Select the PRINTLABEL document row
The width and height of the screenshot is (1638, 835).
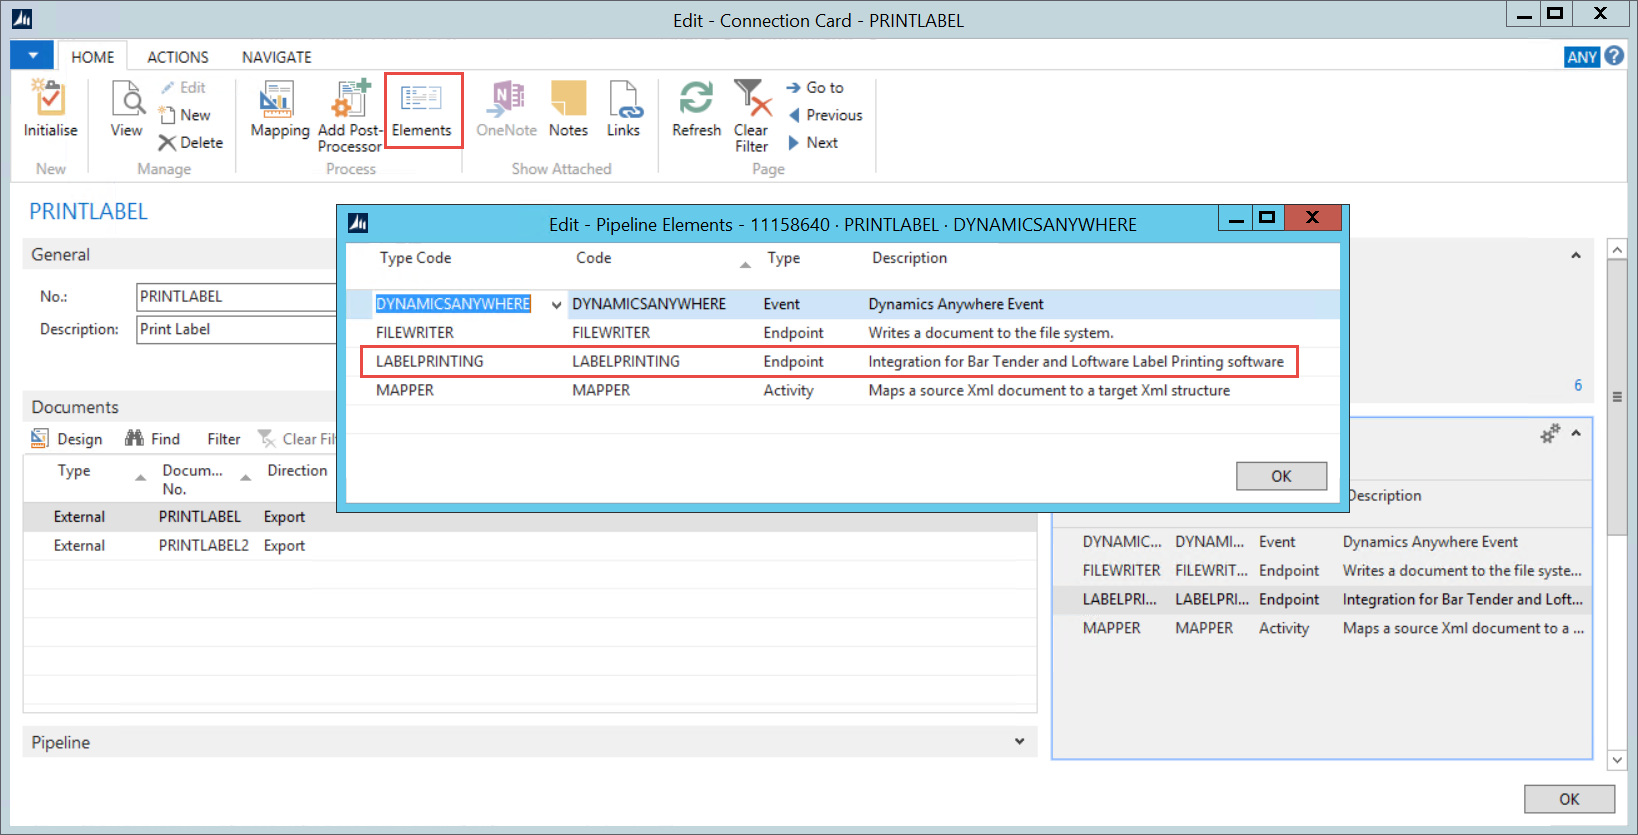[x=530, y=517]
